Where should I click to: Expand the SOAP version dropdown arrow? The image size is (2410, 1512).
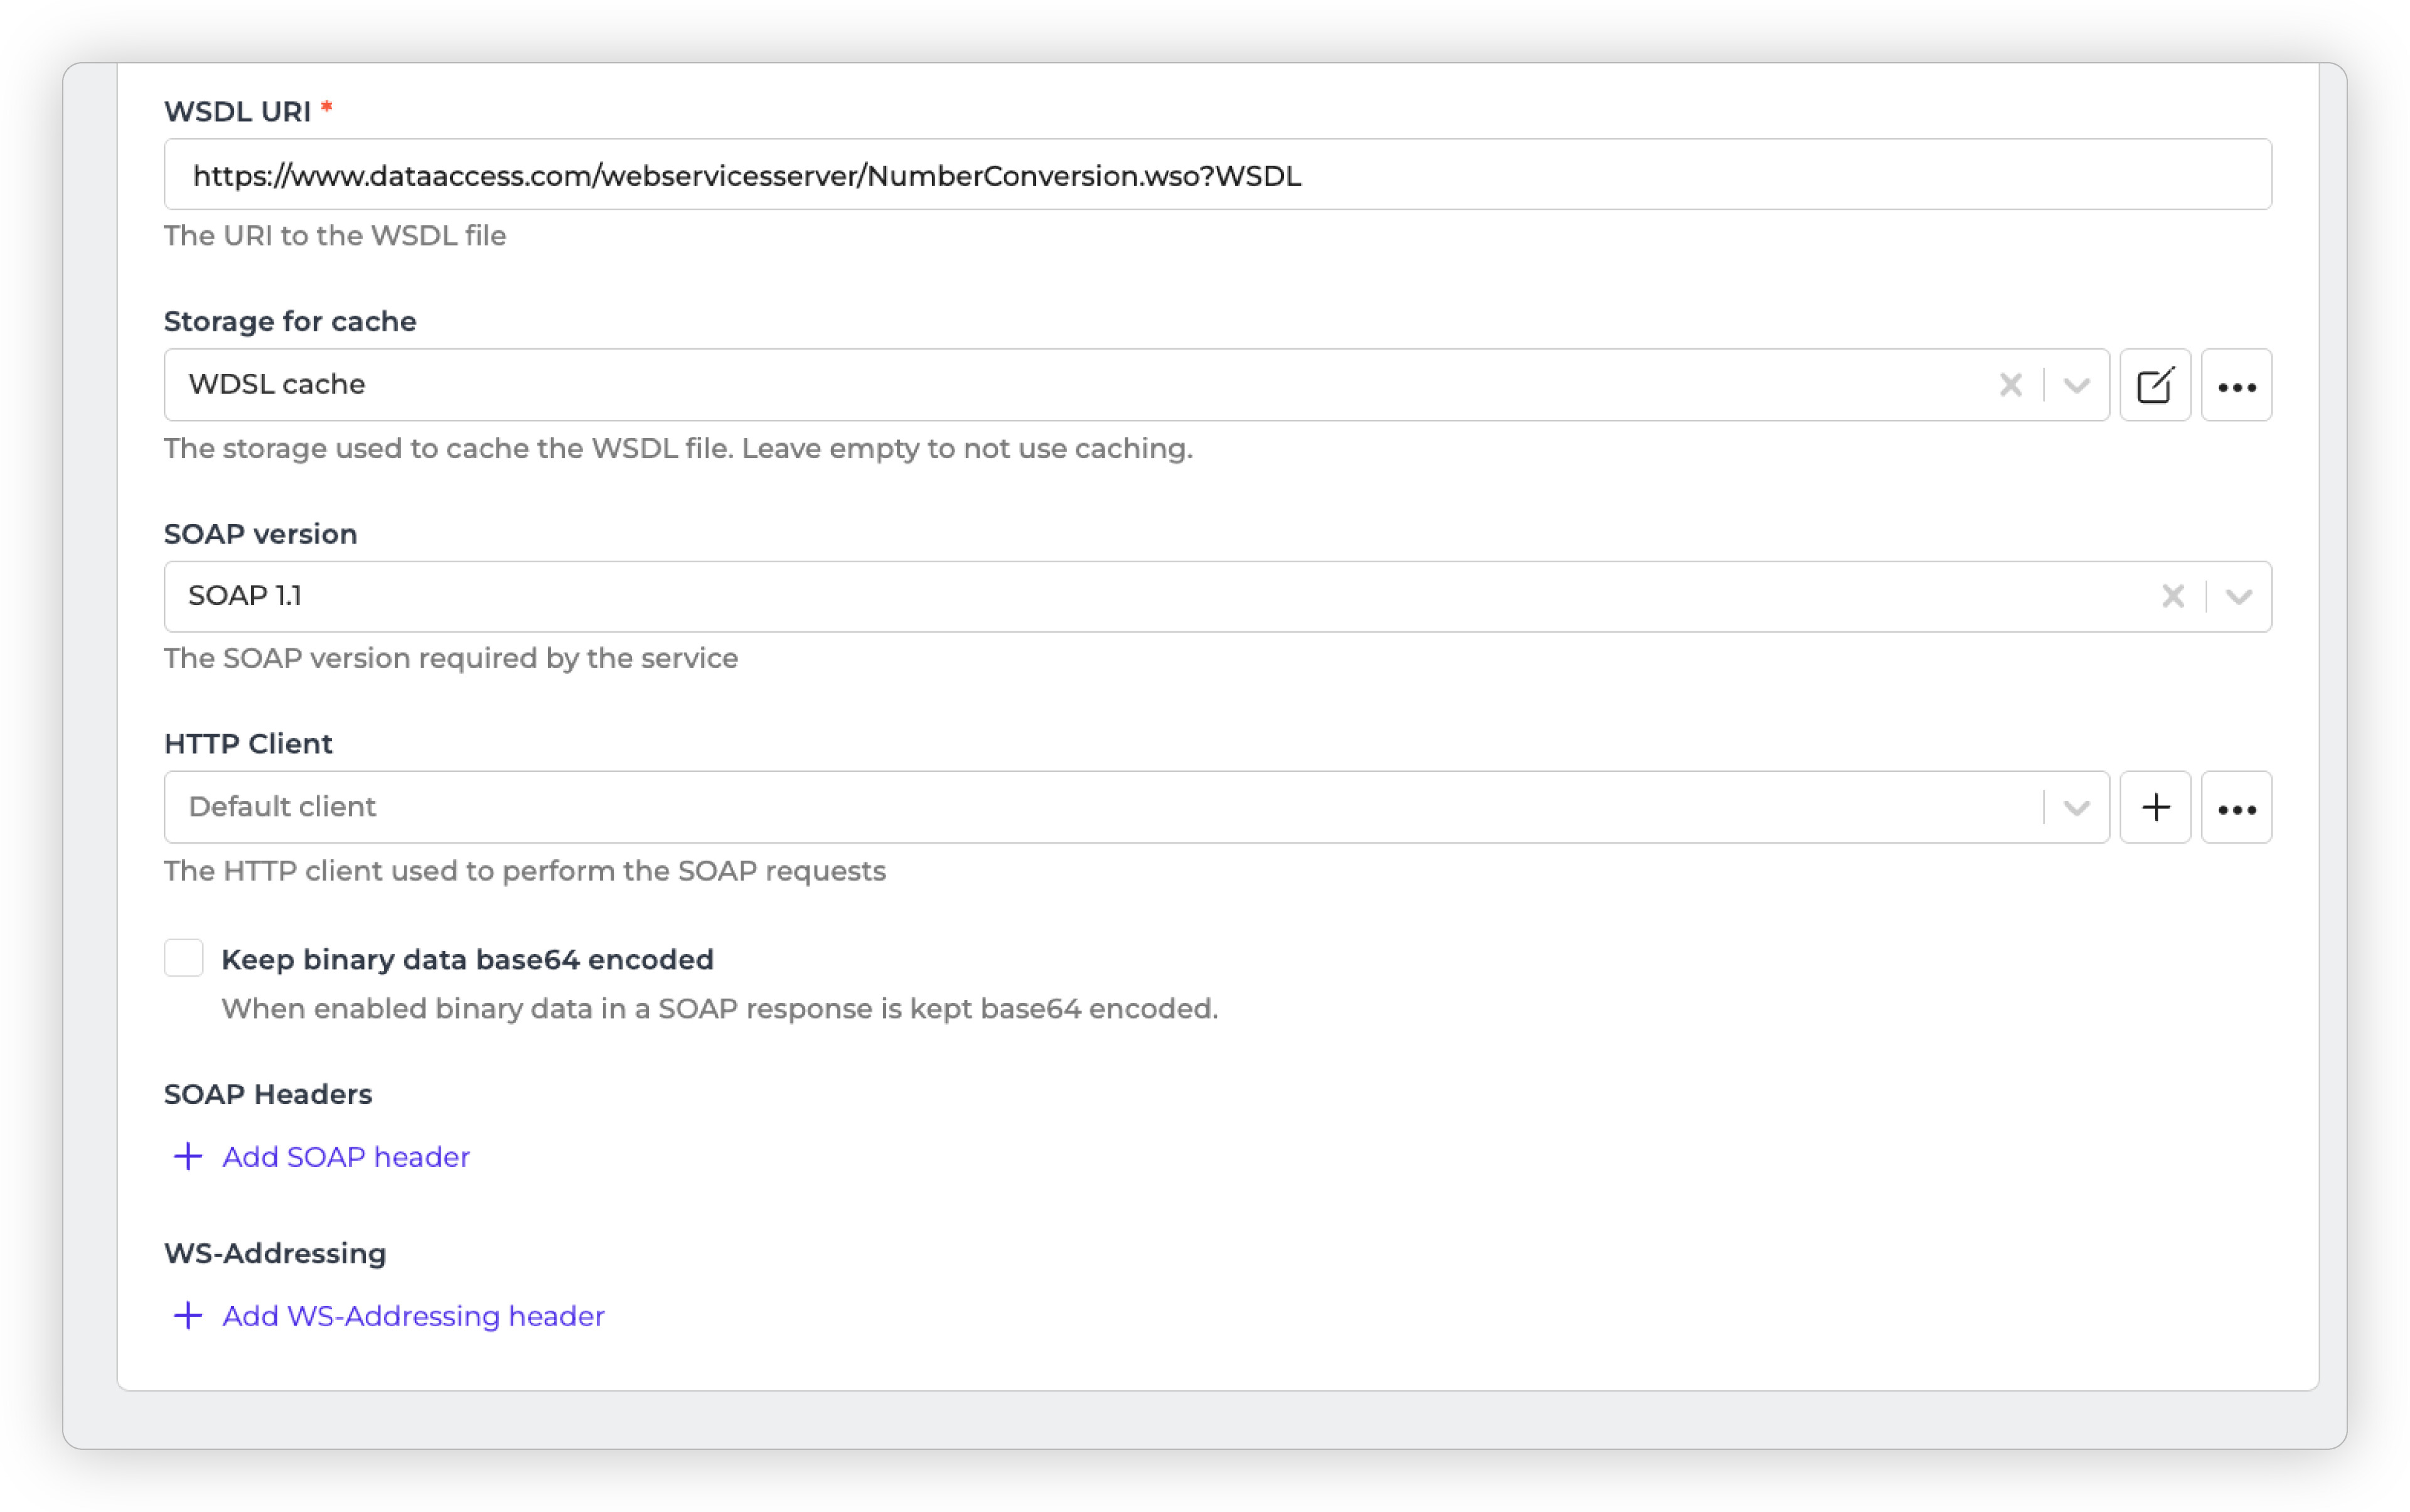(x=2238, y=596)
